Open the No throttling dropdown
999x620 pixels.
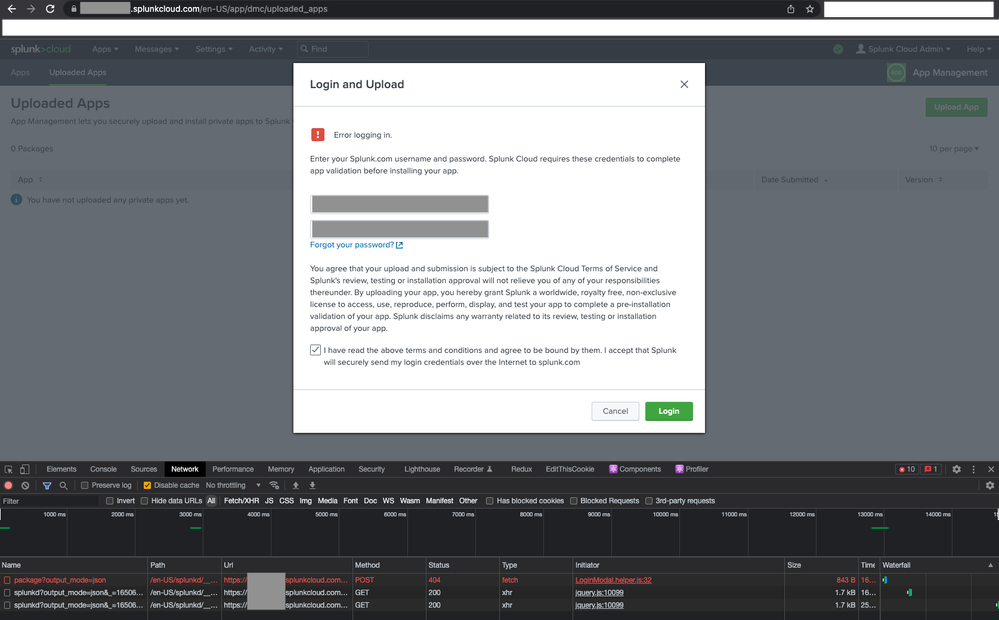click(x=233, y=486)
